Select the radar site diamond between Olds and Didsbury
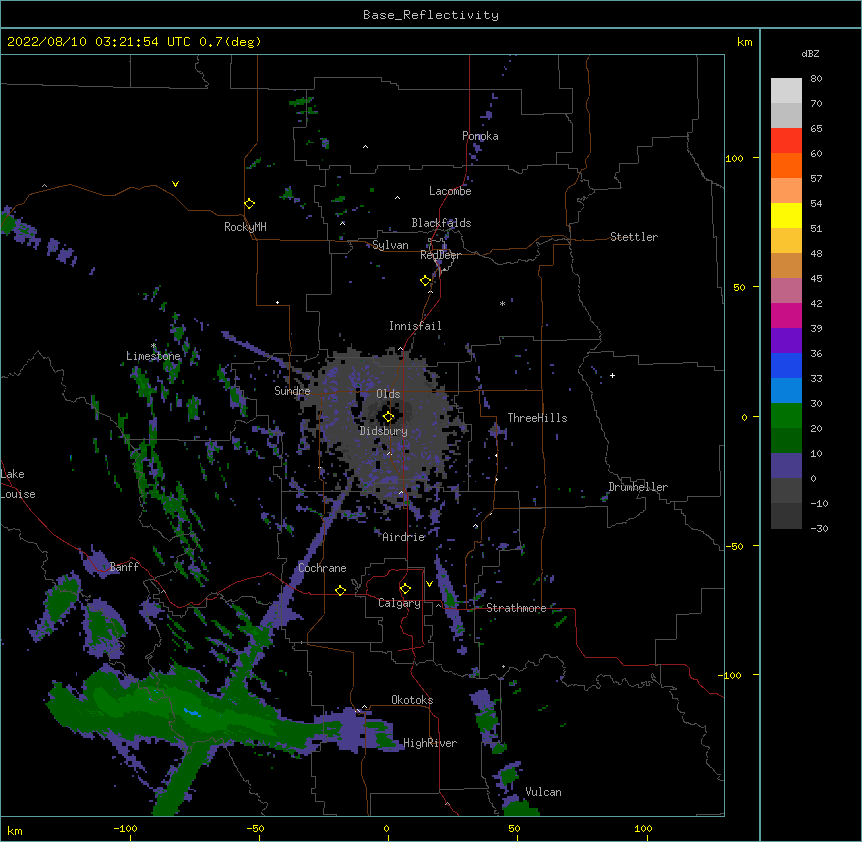 [388, 417]
